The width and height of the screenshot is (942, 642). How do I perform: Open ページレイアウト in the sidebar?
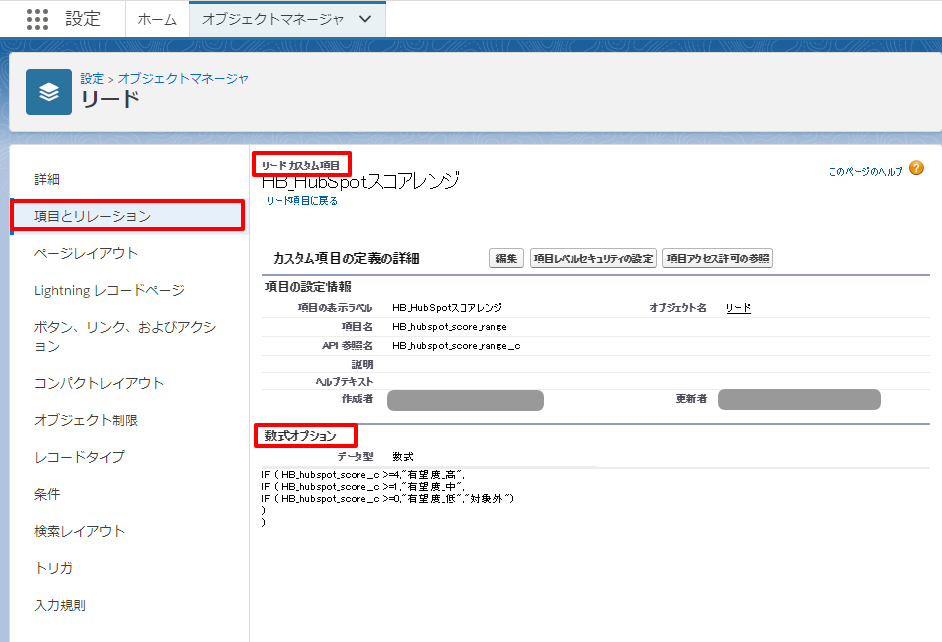(86, 253)
